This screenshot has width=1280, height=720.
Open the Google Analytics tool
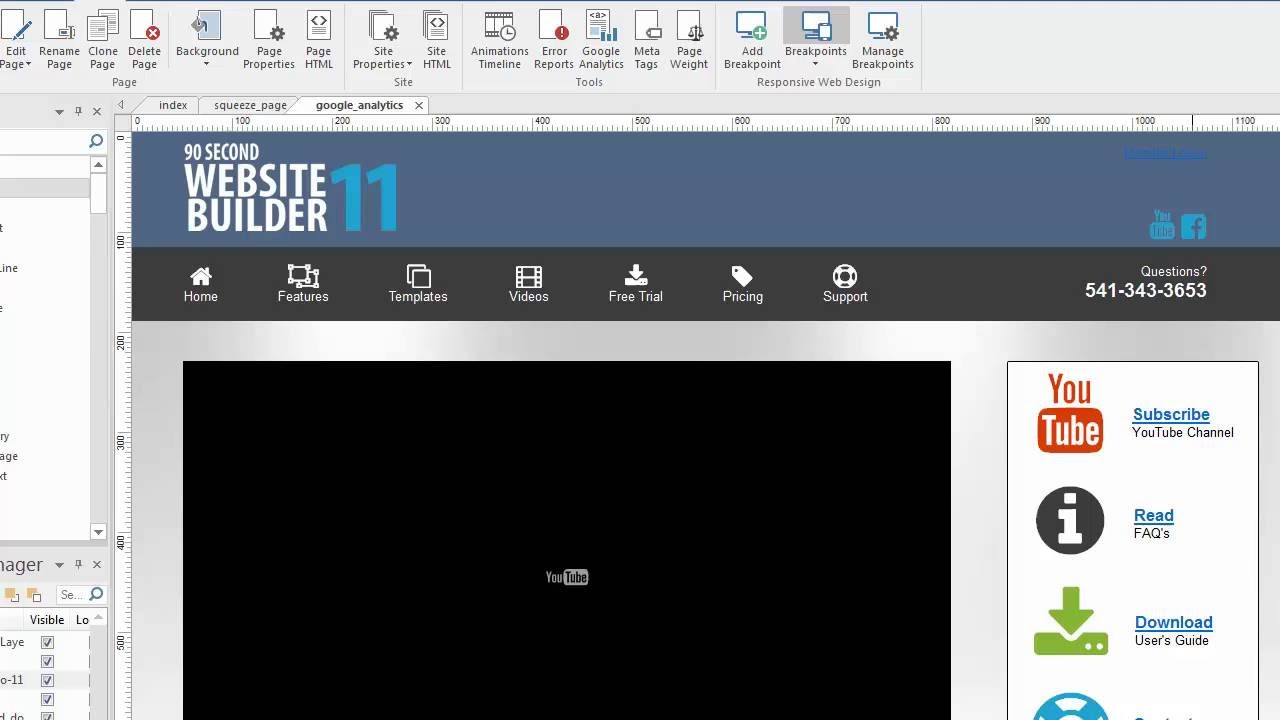point(601,40)
